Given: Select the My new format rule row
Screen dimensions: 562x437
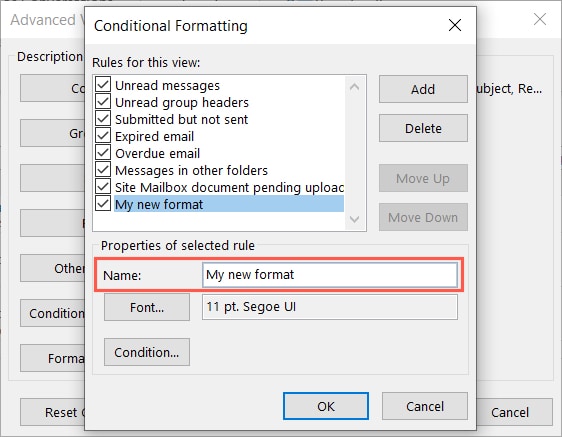Looking at the screenshot, I should click(x=229, y=204).
